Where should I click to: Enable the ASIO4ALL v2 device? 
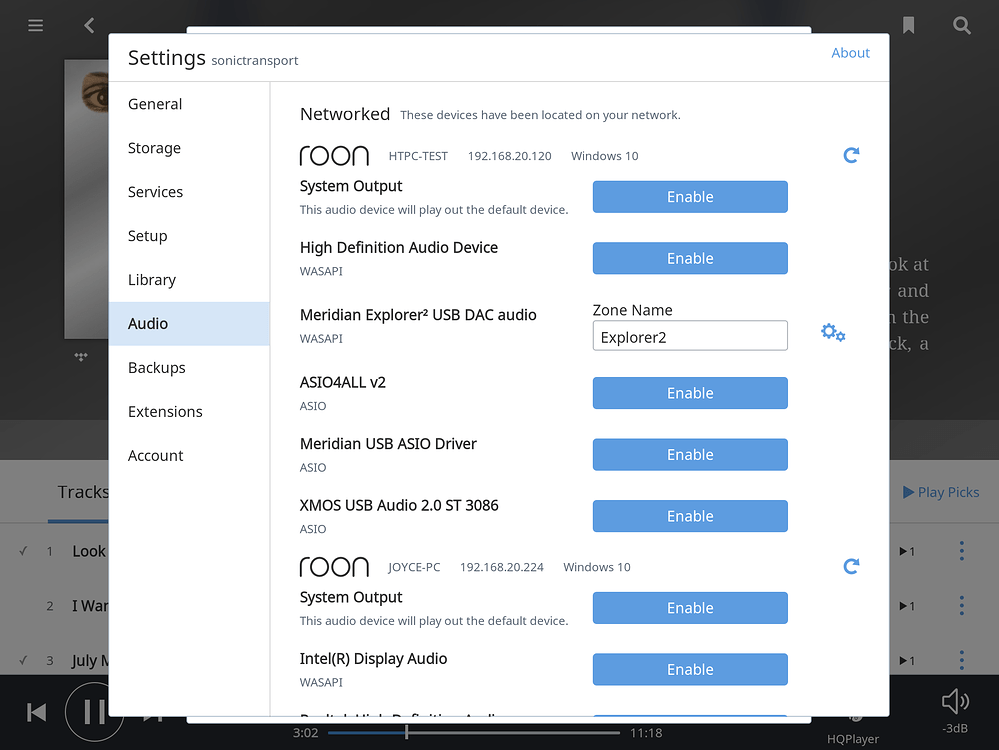click(690, 393)
